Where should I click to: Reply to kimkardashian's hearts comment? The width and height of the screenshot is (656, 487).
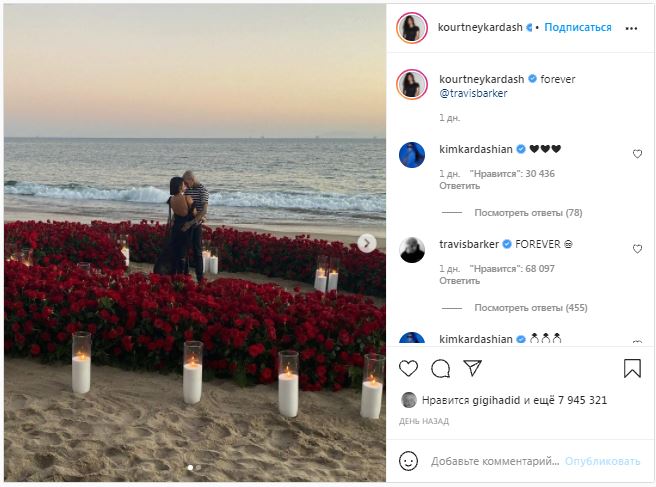click(x=459, y=186)
